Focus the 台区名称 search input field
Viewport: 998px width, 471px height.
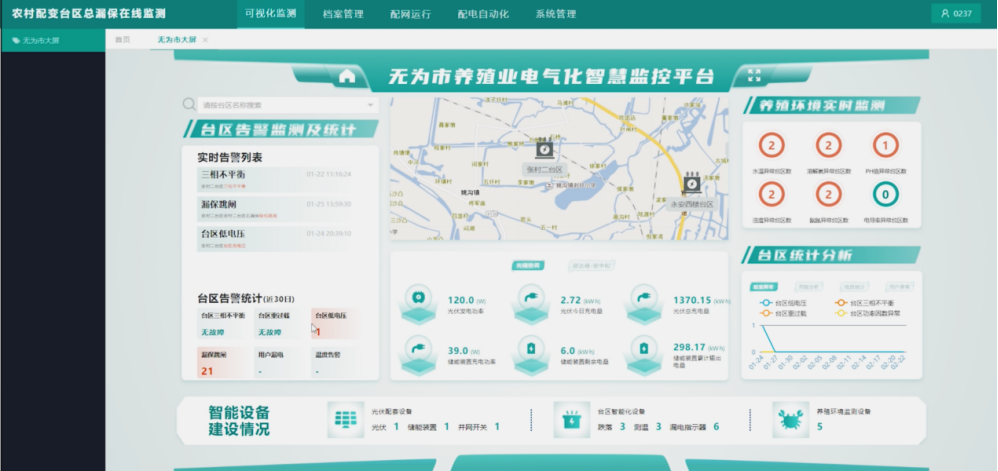(x=287, y=105)
